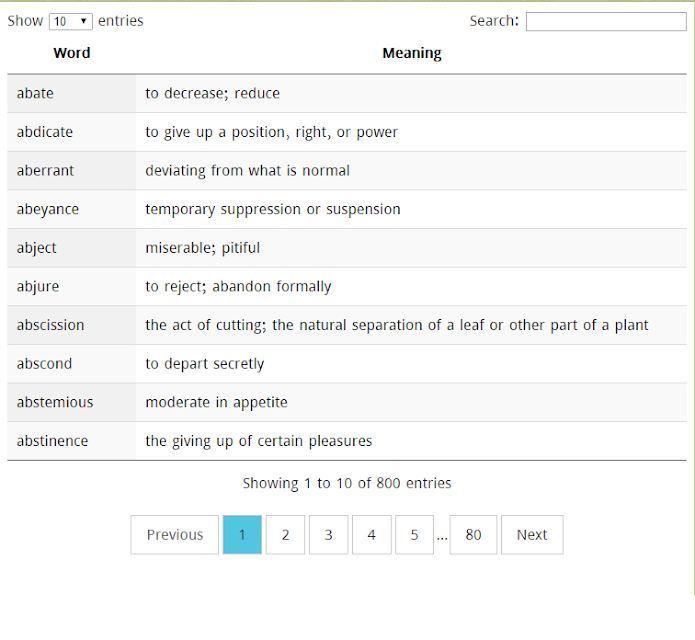
Task: Go to page 2
Action: (x=285, y=535)
